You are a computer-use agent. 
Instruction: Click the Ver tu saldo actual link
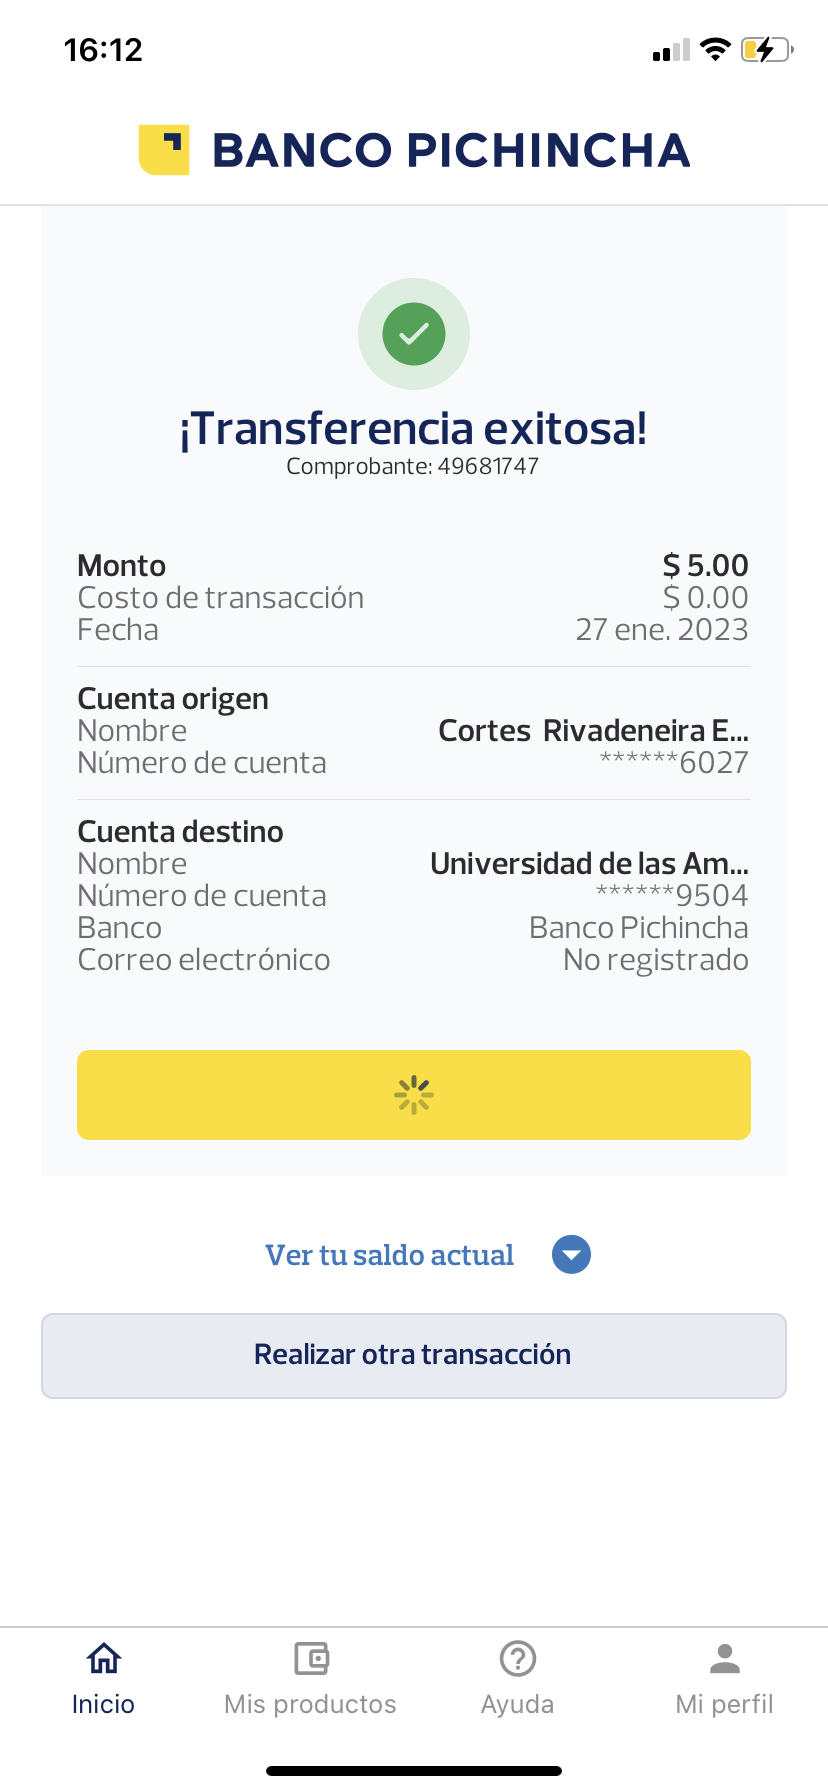[x=389, y=1255]
